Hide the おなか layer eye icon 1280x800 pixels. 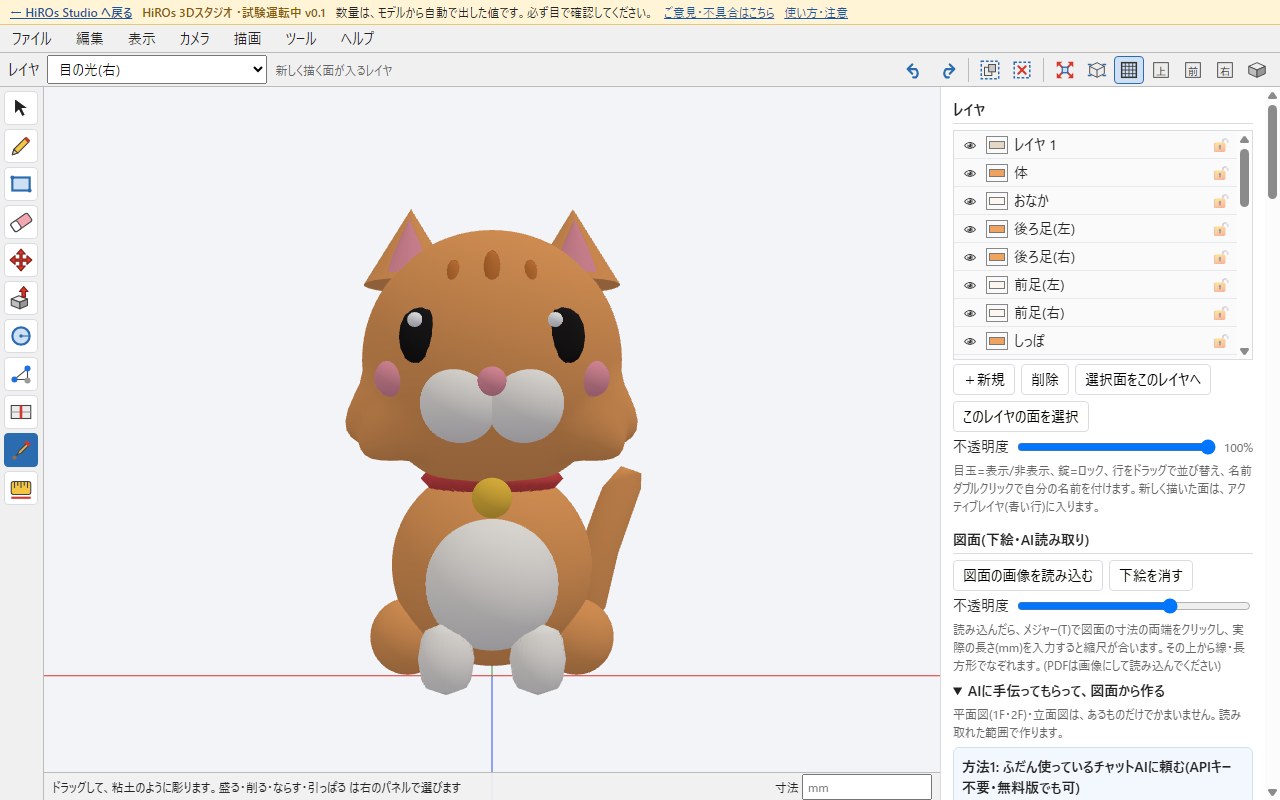point(969,201)
